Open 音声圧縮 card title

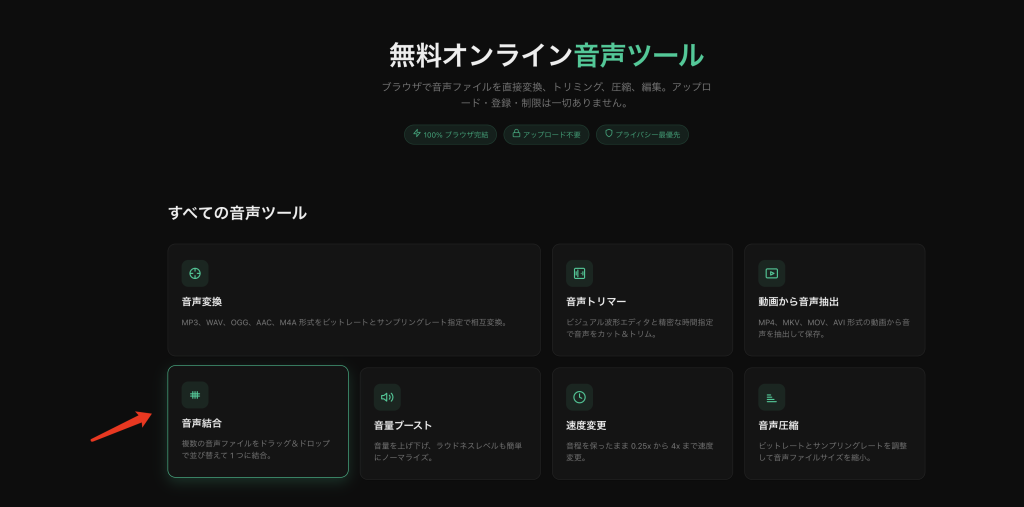[778, 425]
